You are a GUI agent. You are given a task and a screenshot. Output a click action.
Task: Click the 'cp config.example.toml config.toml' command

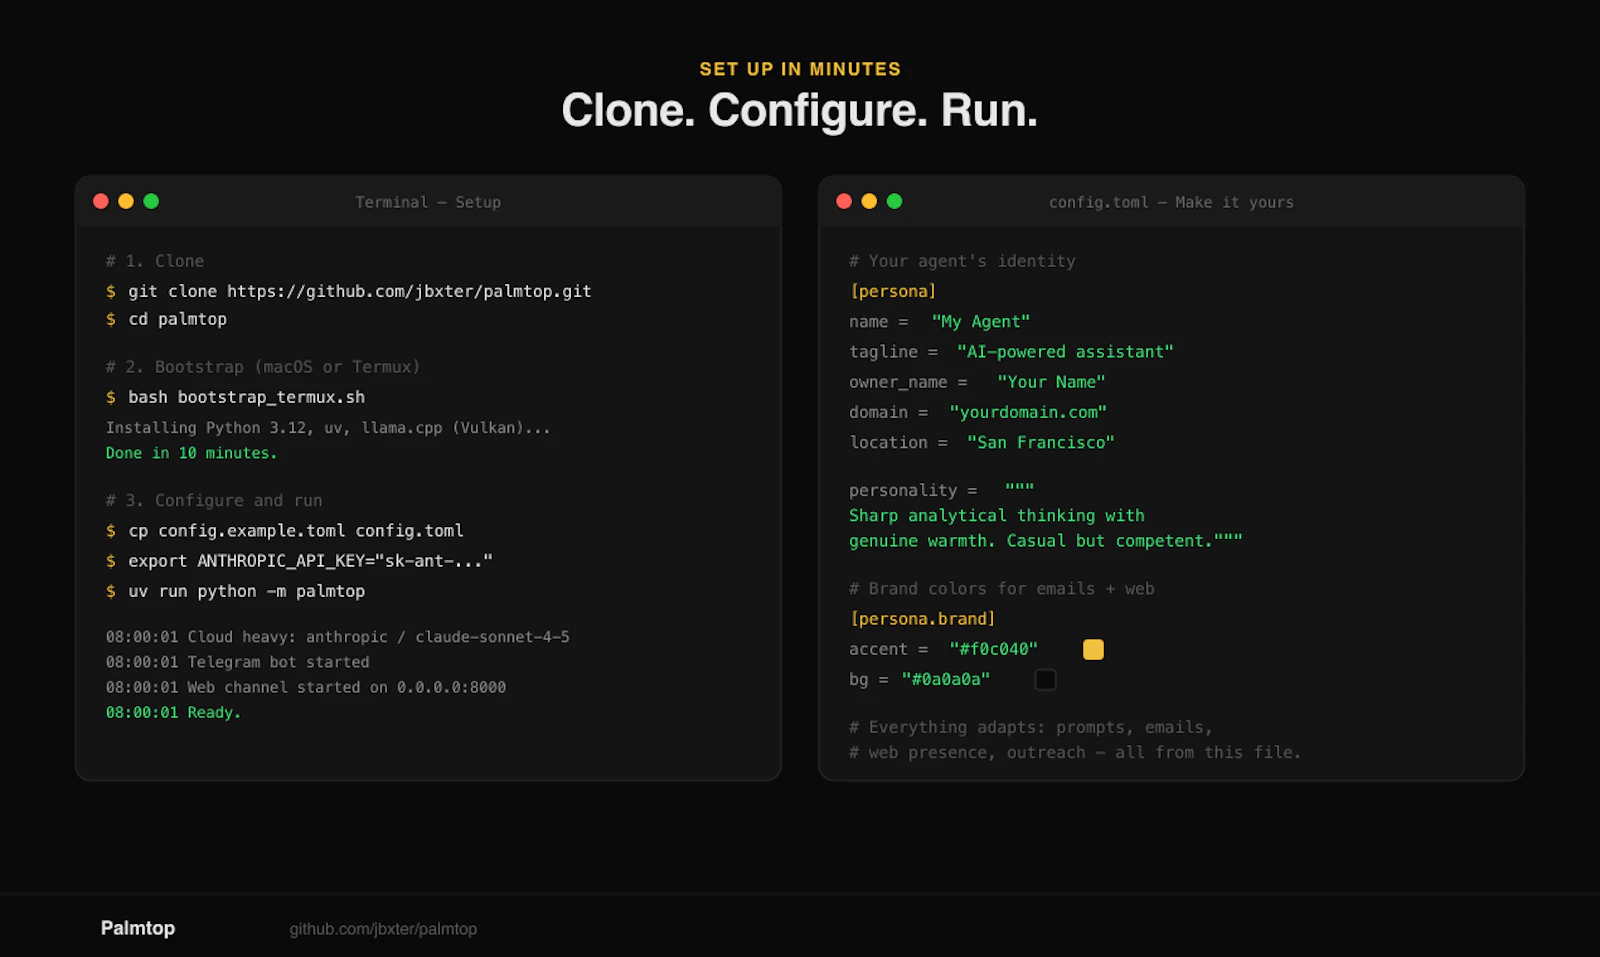pyautogui.click(x=285, y=531)
